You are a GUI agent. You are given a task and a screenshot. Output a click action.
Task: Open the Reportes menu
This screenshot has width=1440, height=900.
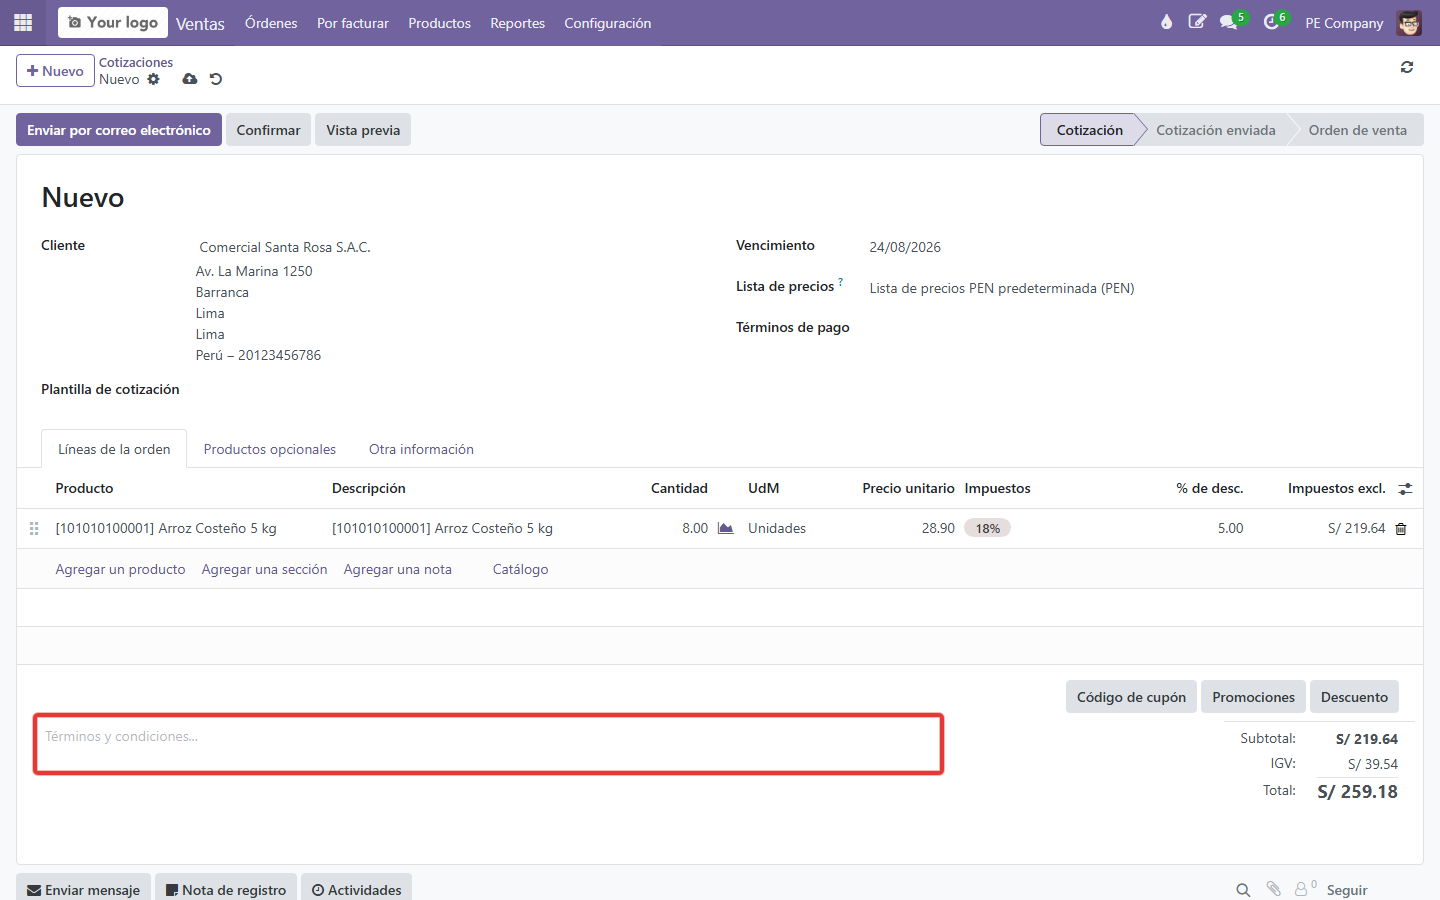pos(517,23)
